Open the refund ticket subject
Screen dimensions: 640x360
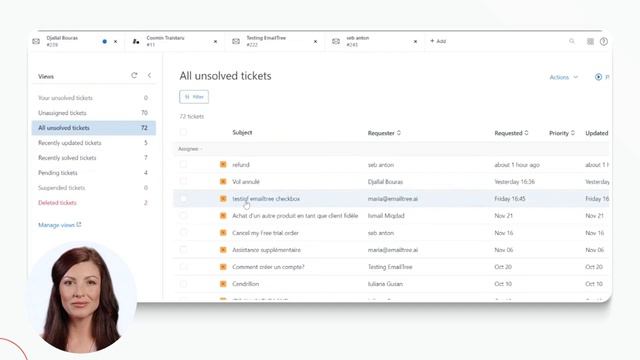(x=241, y=165)
